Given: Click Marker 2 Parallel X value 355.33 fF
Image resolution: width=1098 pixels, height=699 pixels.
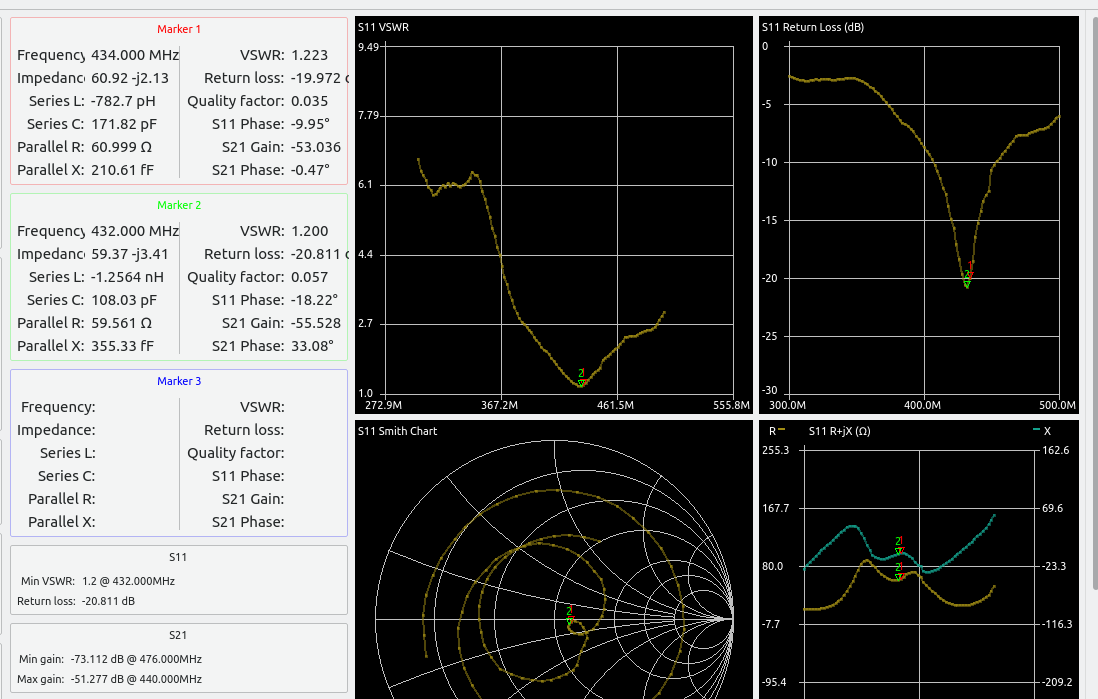Looking at the screenshot, I should [122, 346].
